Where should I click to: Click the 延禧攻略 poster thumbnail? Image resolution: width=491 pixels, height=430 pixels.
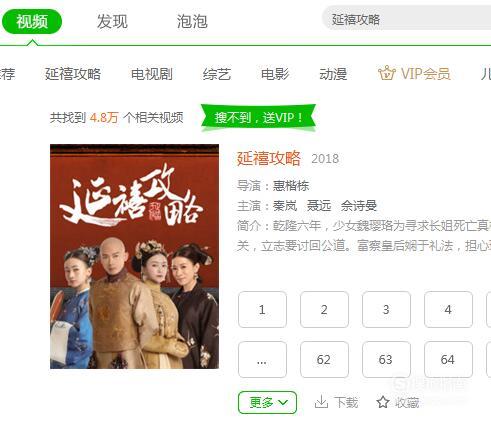[134, 256]
